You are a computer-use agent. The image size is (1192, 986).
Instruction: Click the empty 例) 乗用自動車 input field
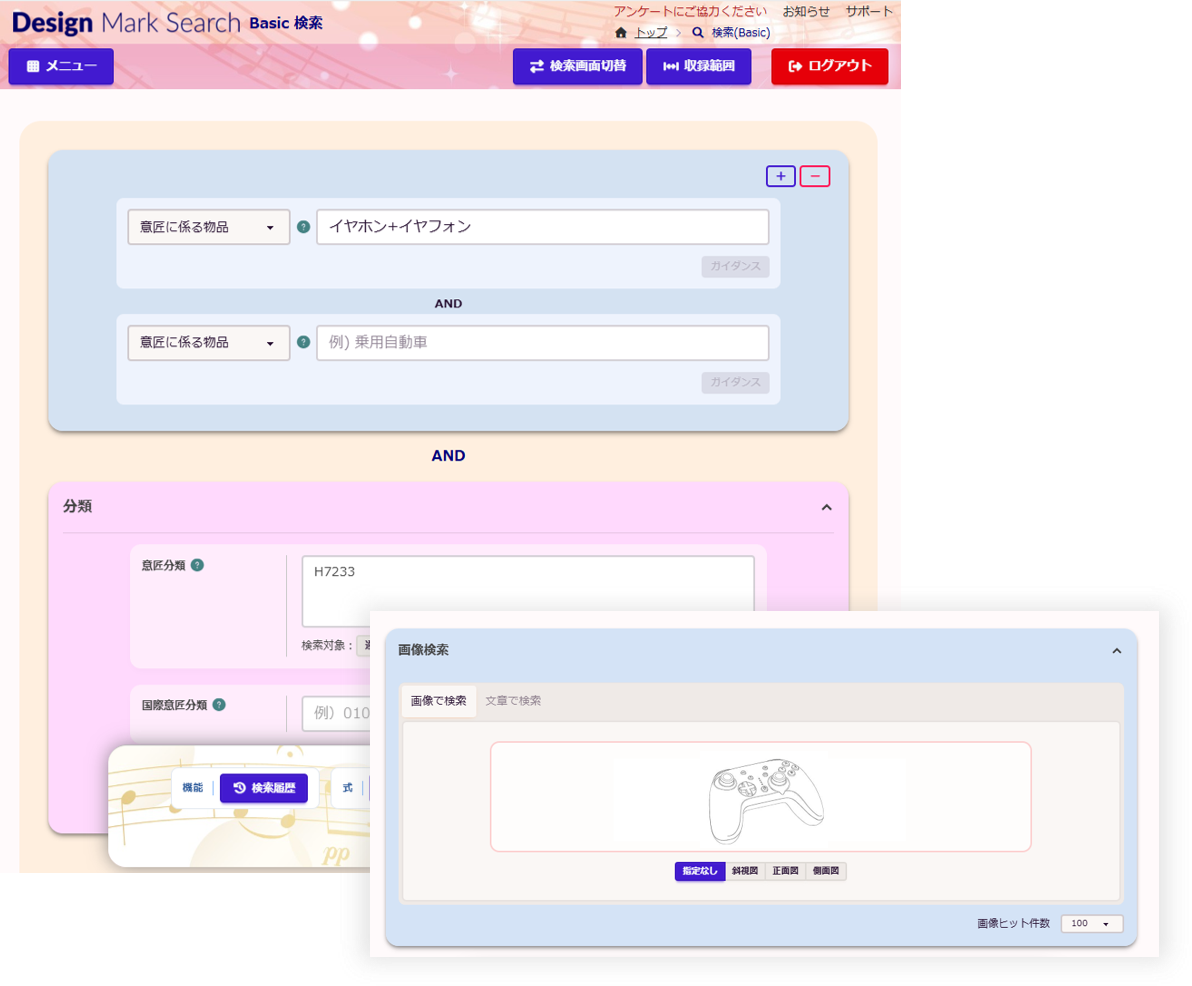(543, 343)
